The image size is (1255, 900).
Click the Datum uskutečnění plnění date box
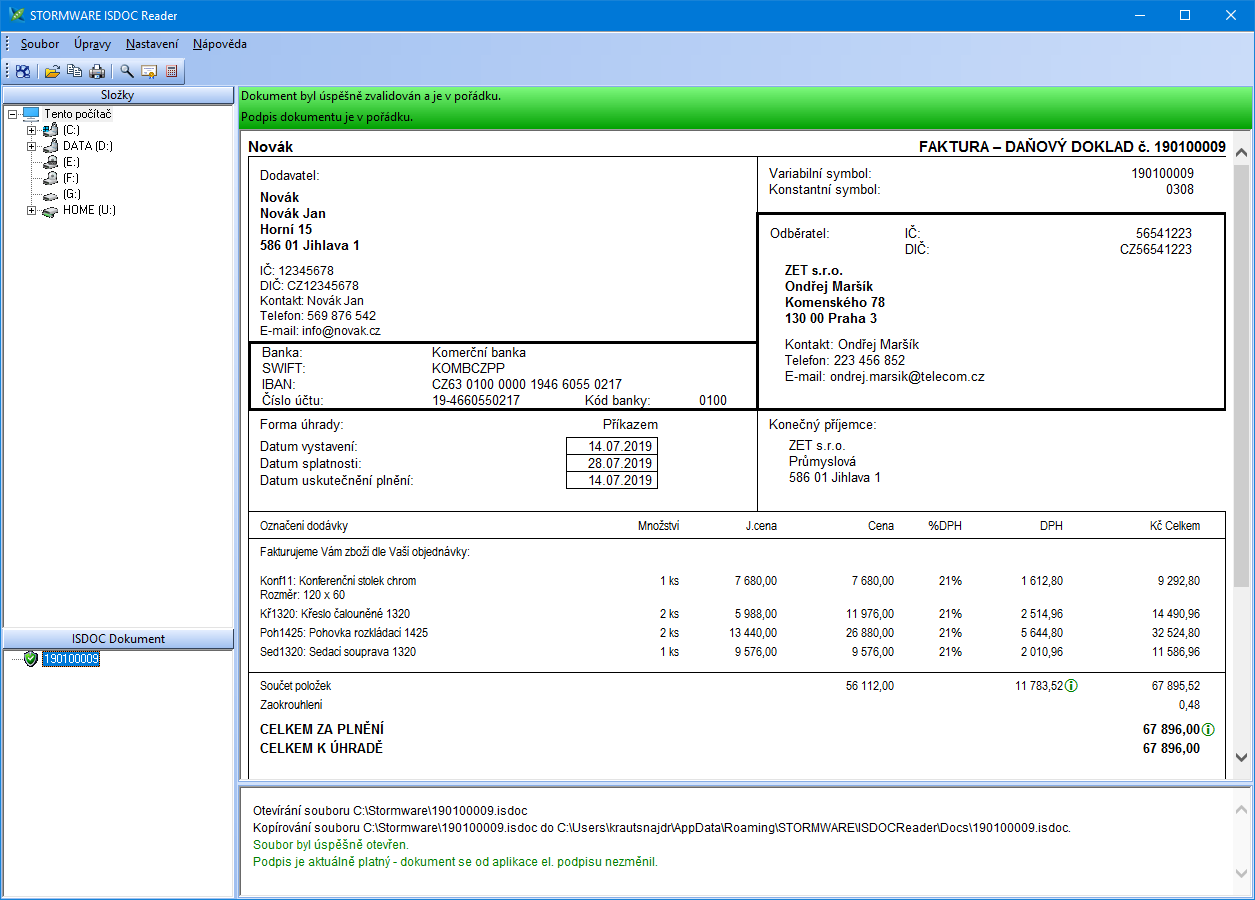(612, 480)
